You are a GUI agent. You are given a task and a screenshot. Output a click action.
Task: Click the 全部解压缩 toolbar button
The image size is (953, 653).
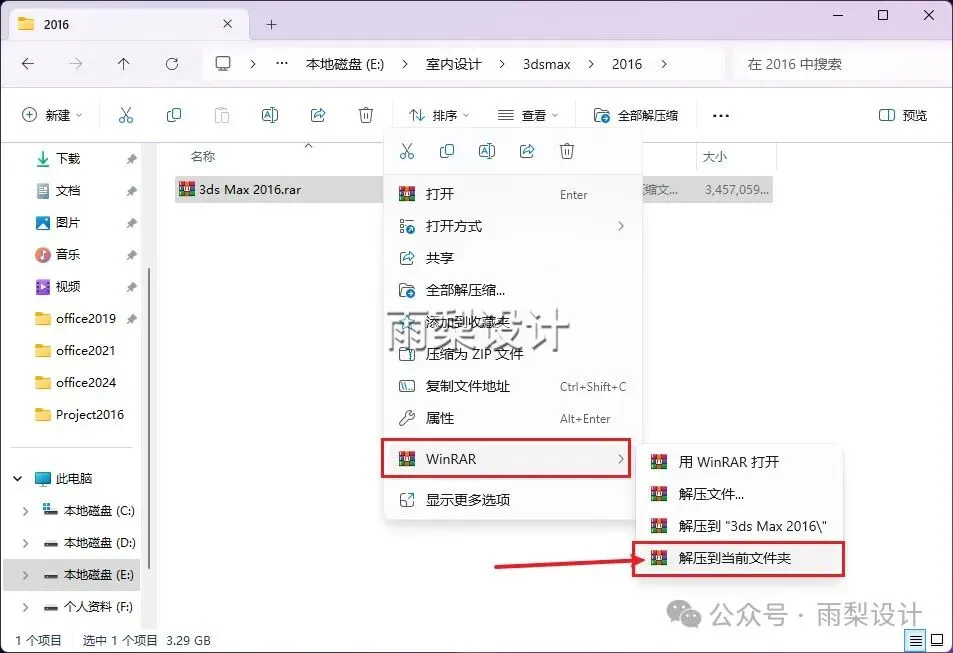tap(636, 115)
